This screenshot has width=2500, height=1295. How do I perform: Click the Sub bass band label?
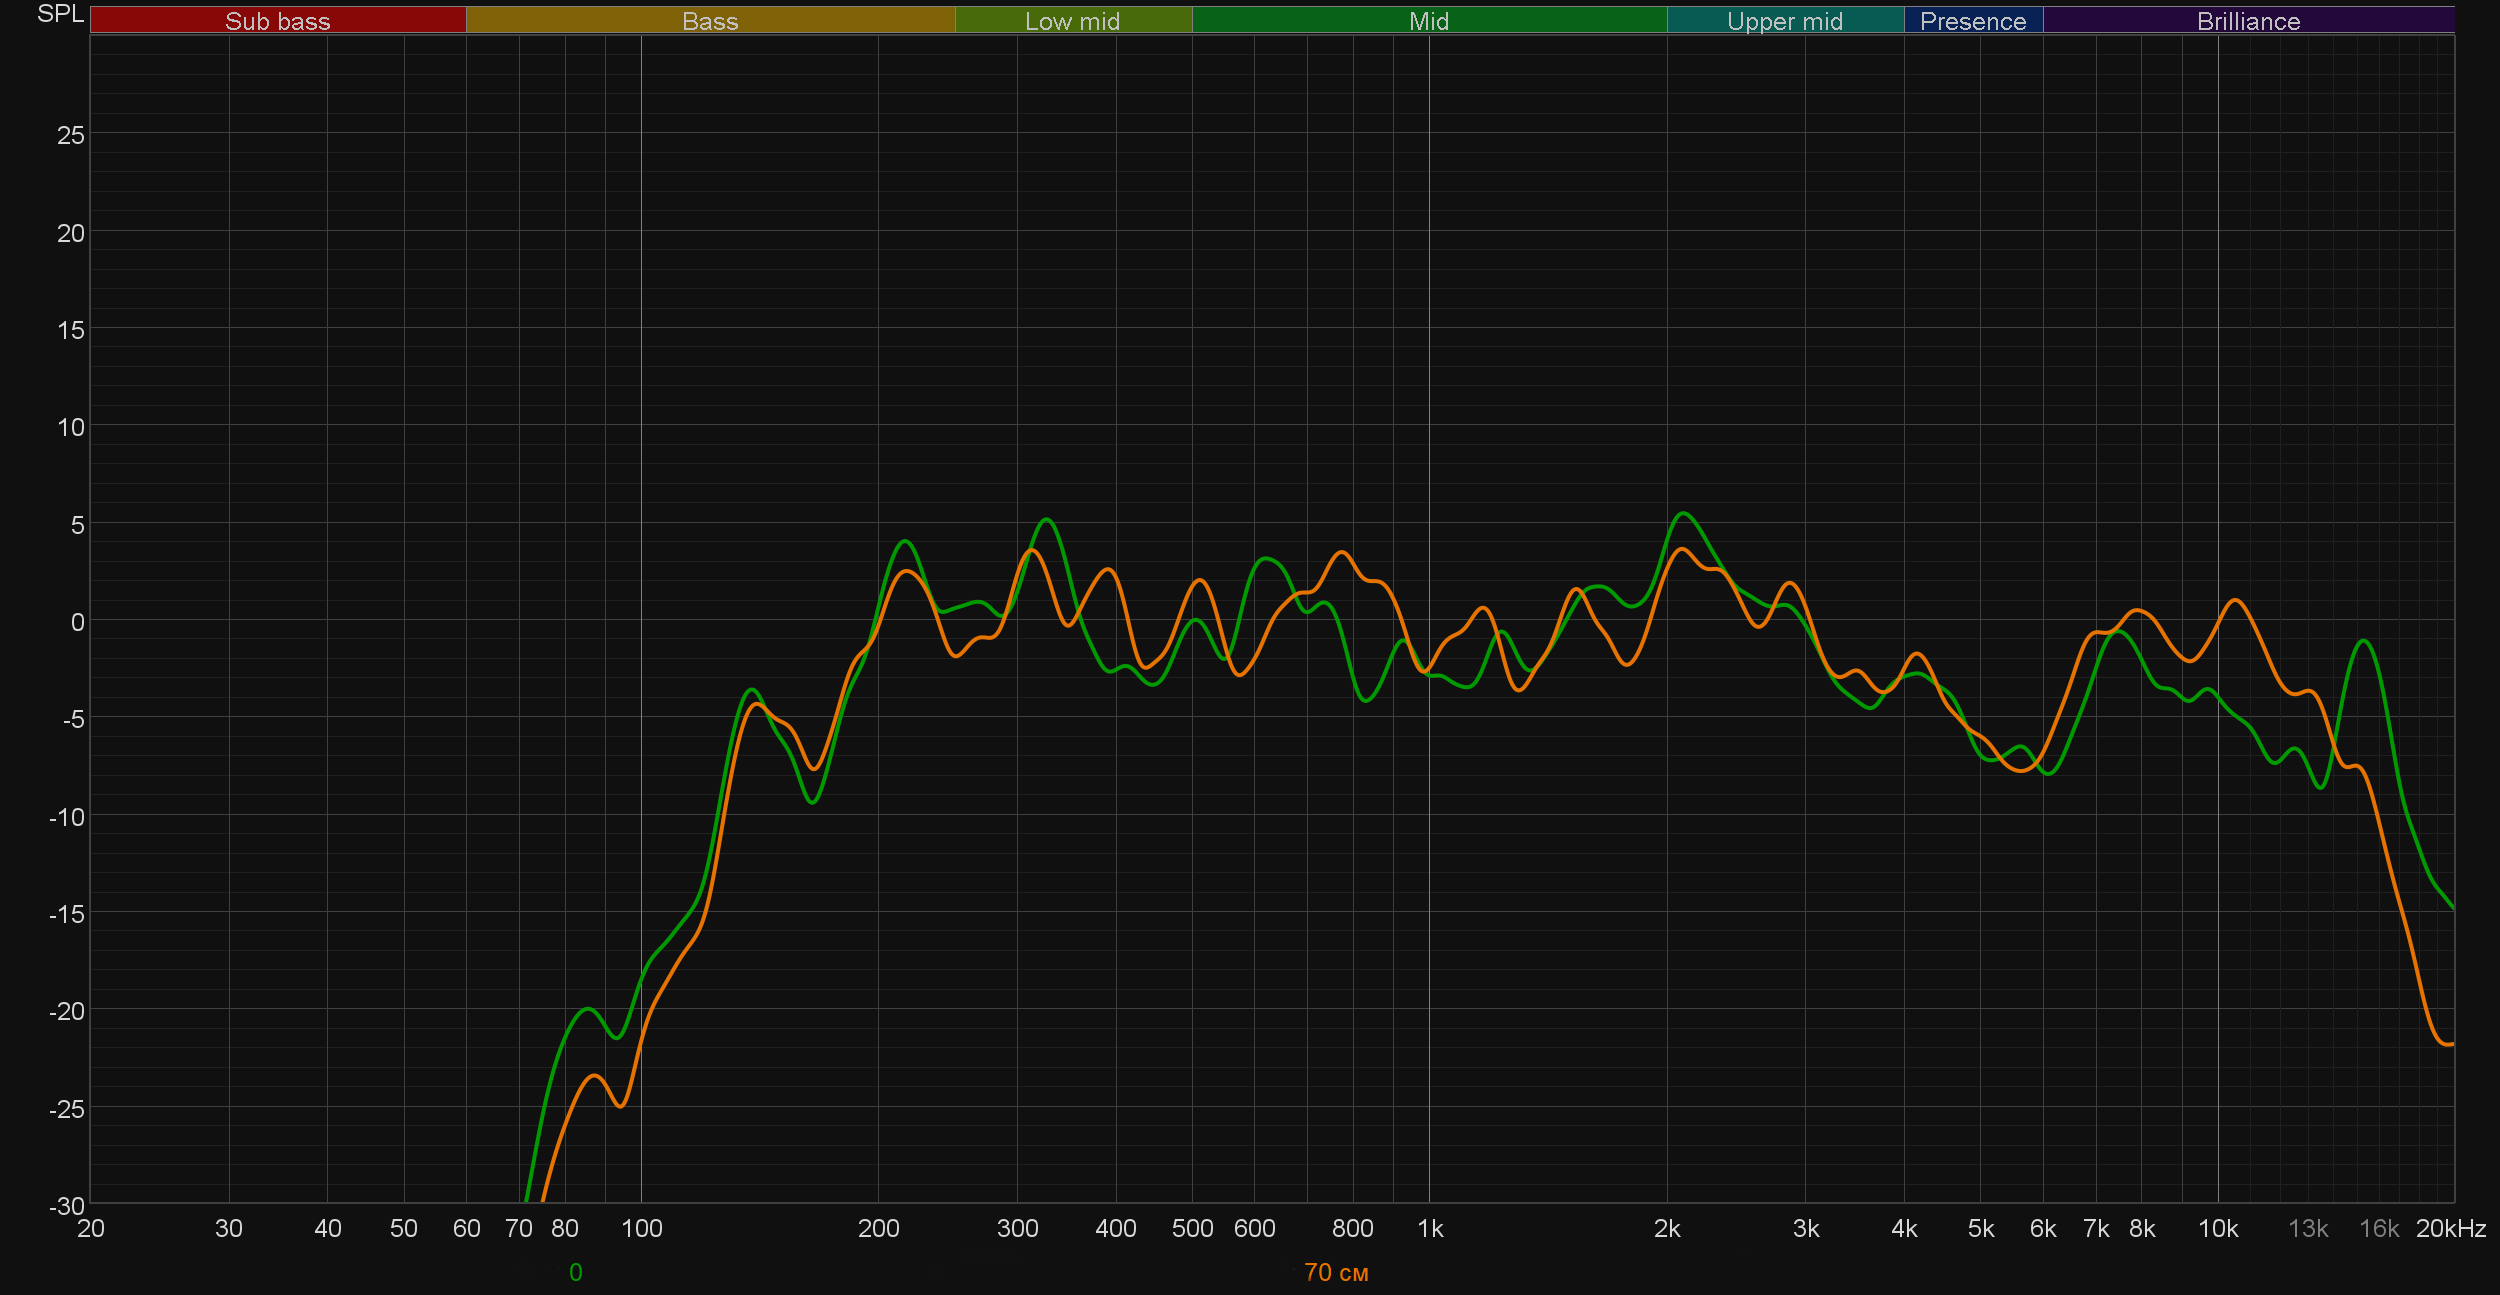(277, 21)
